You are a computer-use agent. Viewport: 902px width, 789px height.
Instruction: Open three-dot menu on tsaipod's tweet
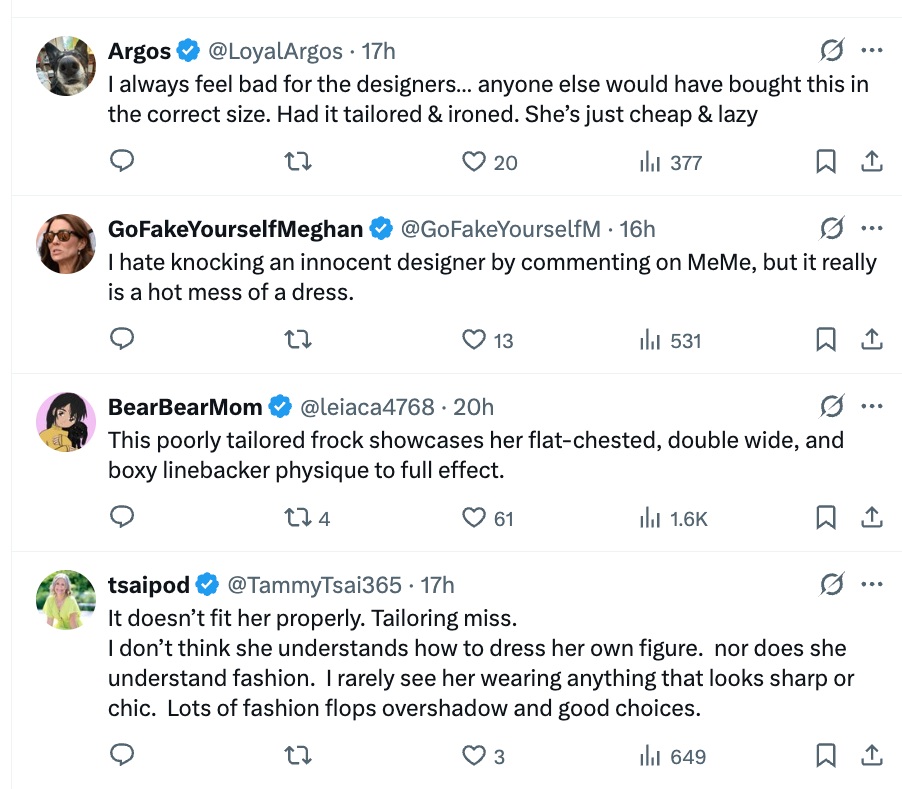pos(871,584)
